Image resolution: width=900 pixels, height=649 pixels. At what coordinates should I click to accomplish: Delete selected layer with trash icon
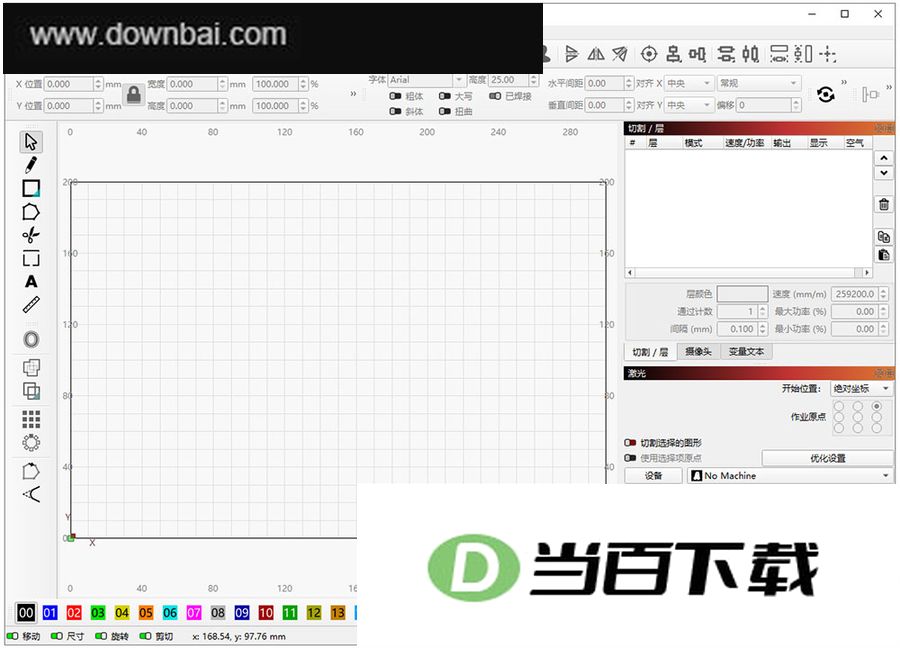pyautogui.click(x=884, y=204)
